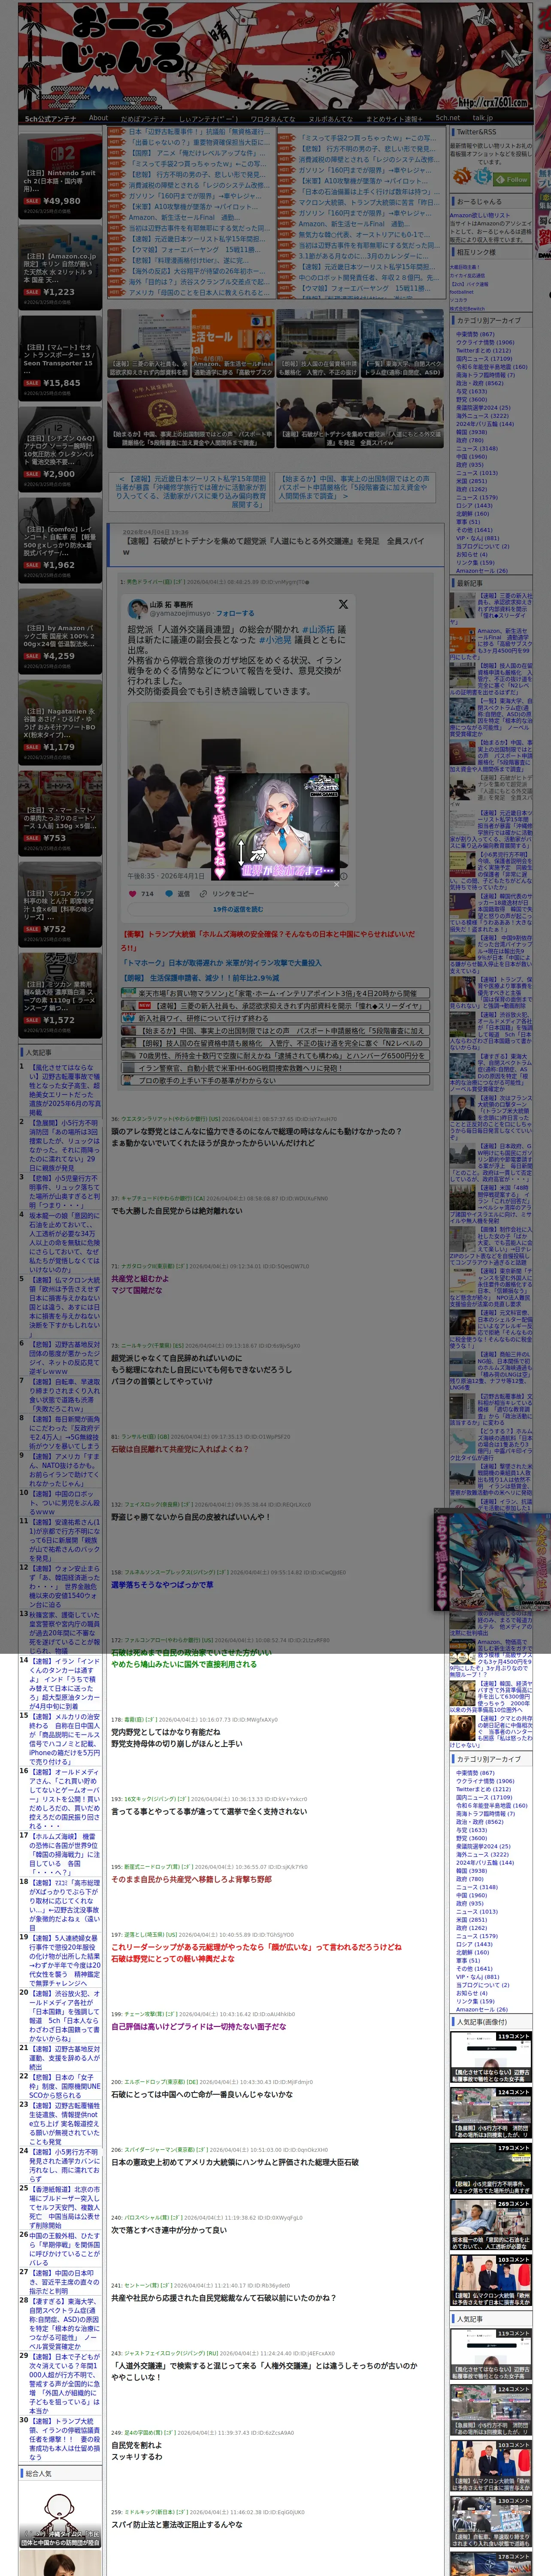Click the リンクをコピー label on the tweet
Viewport: 551px width, 2576px height.
(x=233, y=893)
